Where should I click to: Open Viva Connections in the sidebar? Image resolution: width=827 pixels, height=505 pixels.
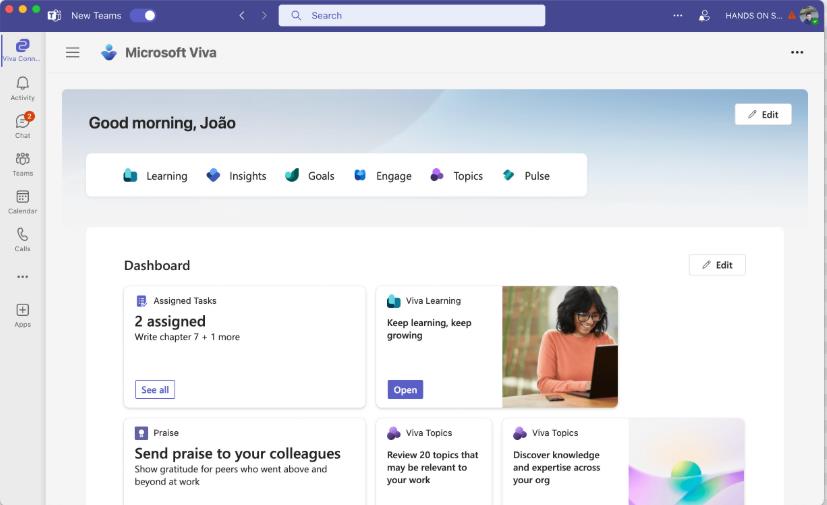click(x=22, y=50)
